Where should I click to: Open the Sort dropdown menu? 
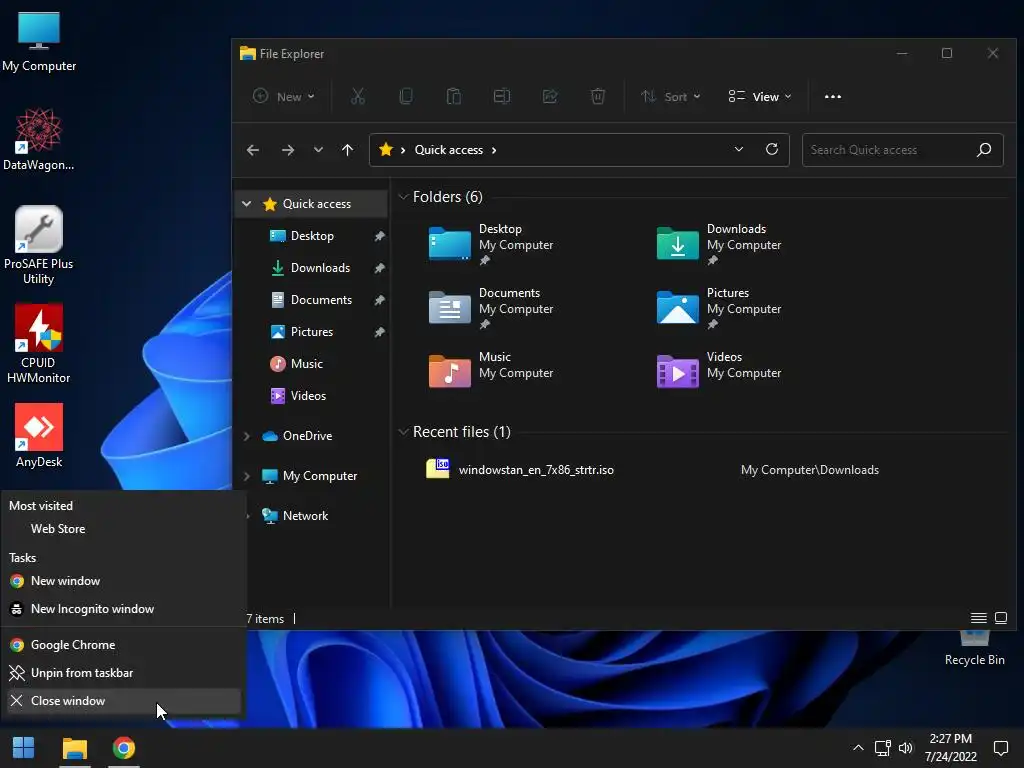point(670,97)
